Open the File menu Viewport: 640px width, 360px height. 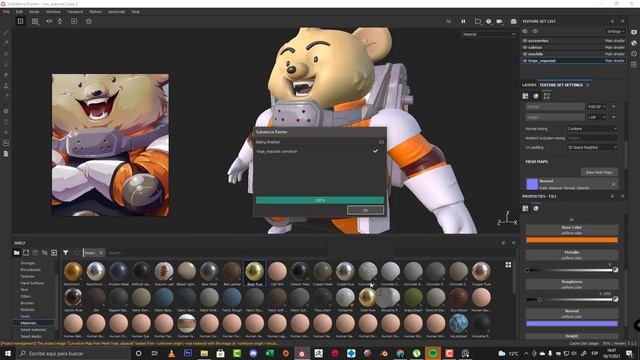click(x=6, y=12)
